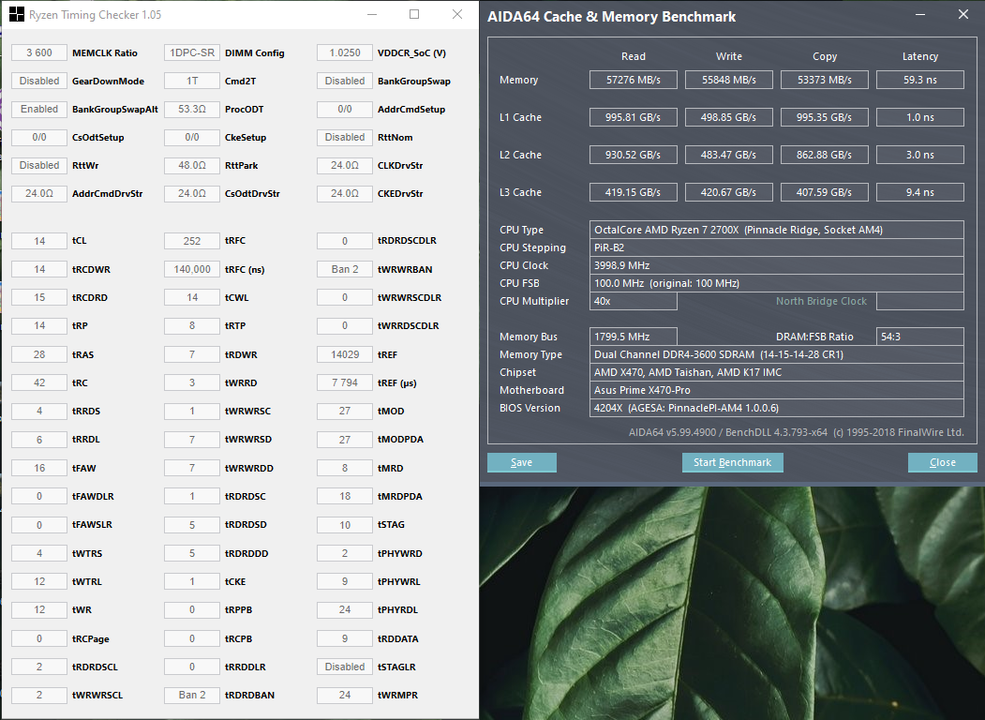This screenshot has width=985, height=720.
Task: Click the tRCDWR value box
Action: (39, 270)
